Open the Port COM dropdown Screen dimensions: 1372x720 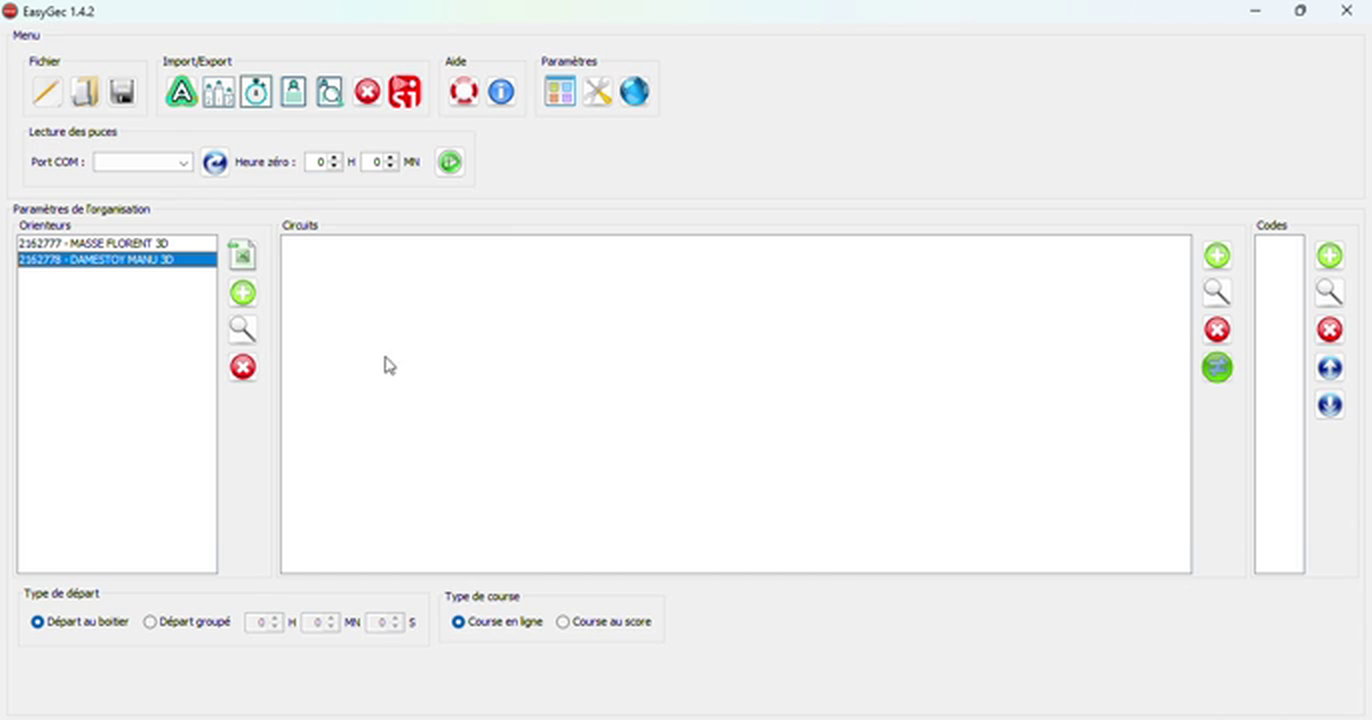point(183,162)
